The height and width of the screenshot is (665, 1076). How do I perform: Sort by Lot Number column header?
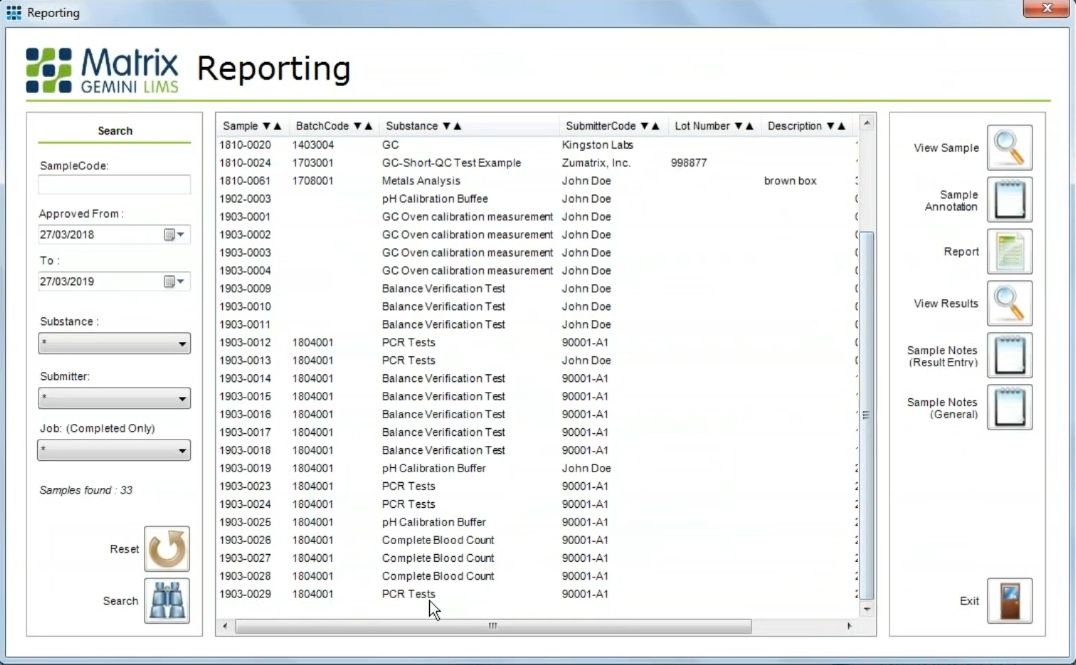point(714,126)
